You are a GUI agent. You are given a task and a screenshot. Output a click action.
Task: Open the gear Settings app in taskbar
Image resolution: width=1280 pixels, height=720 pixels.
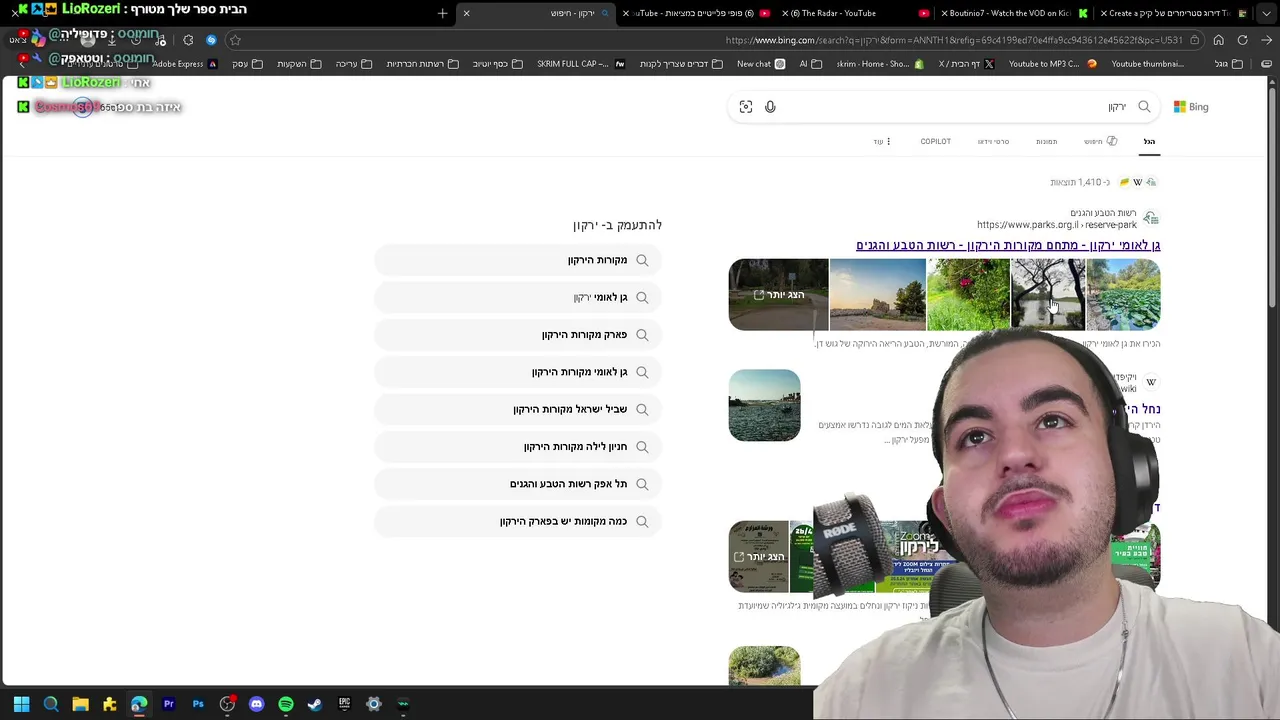tap(374, 704)
